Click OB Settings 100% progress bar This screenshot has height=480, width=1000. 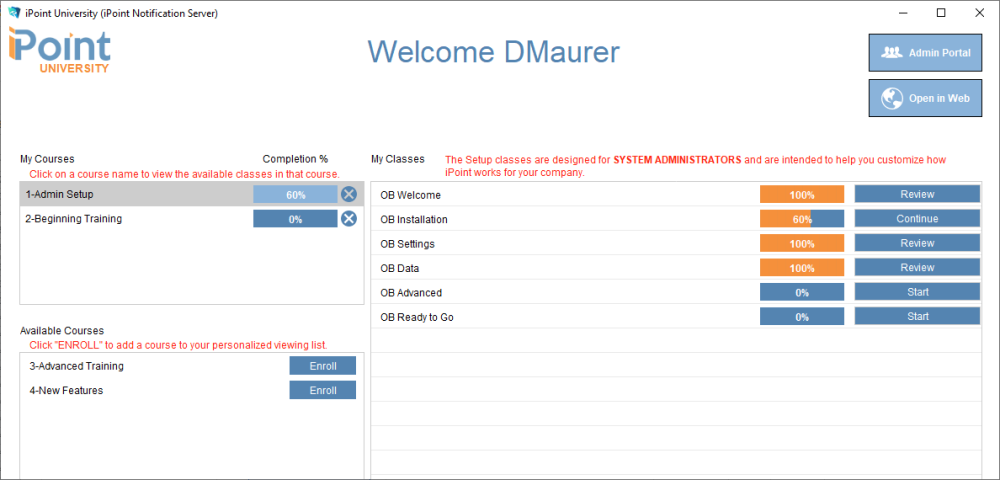click(x=802, y=243)
